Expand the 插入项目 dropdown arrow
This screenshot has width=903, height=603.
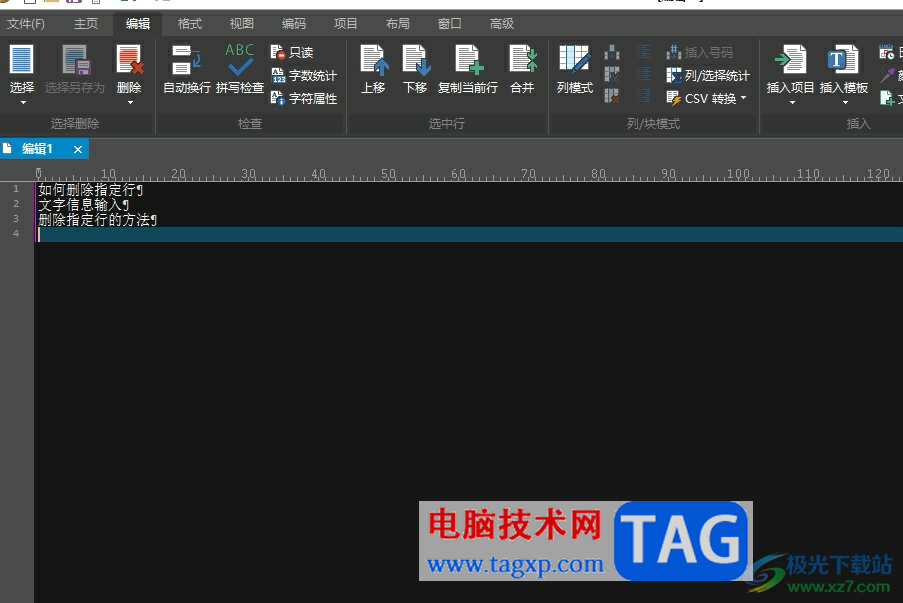792,103
